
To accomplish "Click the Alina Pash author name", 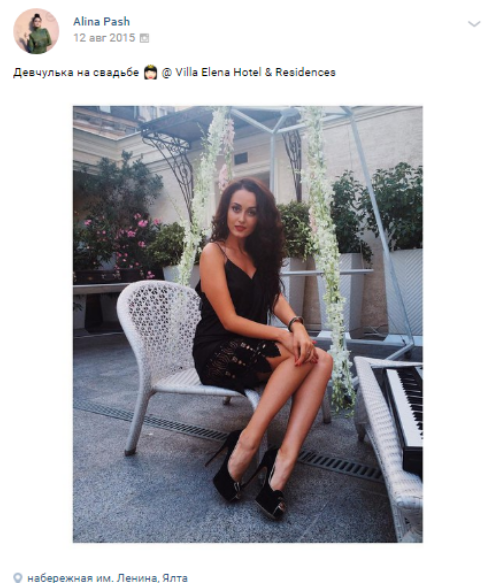I will pos(101,22).
